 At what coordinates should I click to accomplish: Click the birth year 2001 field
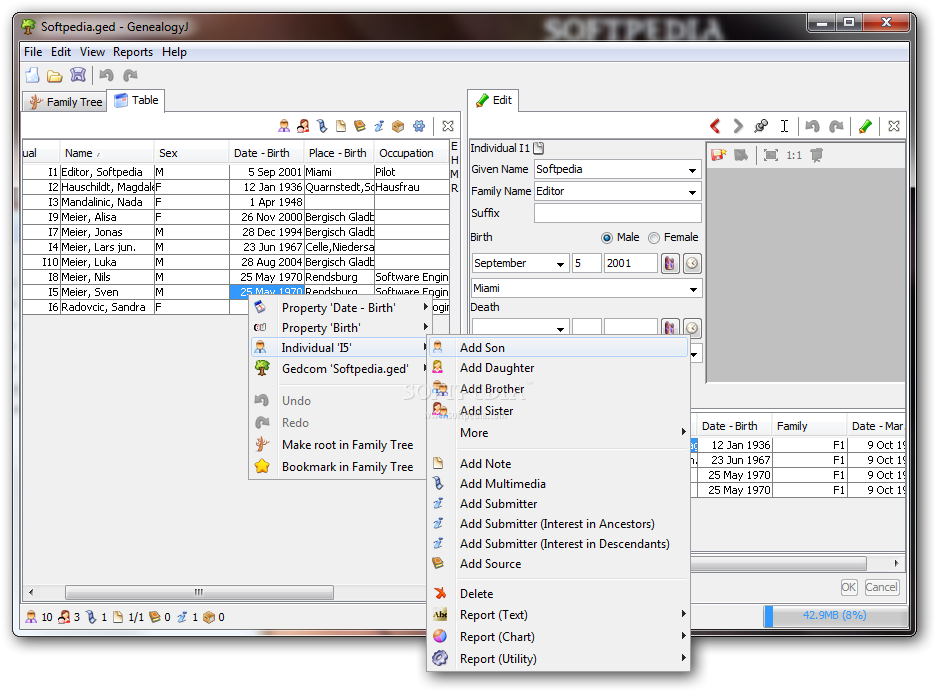(x=630, y=264)
